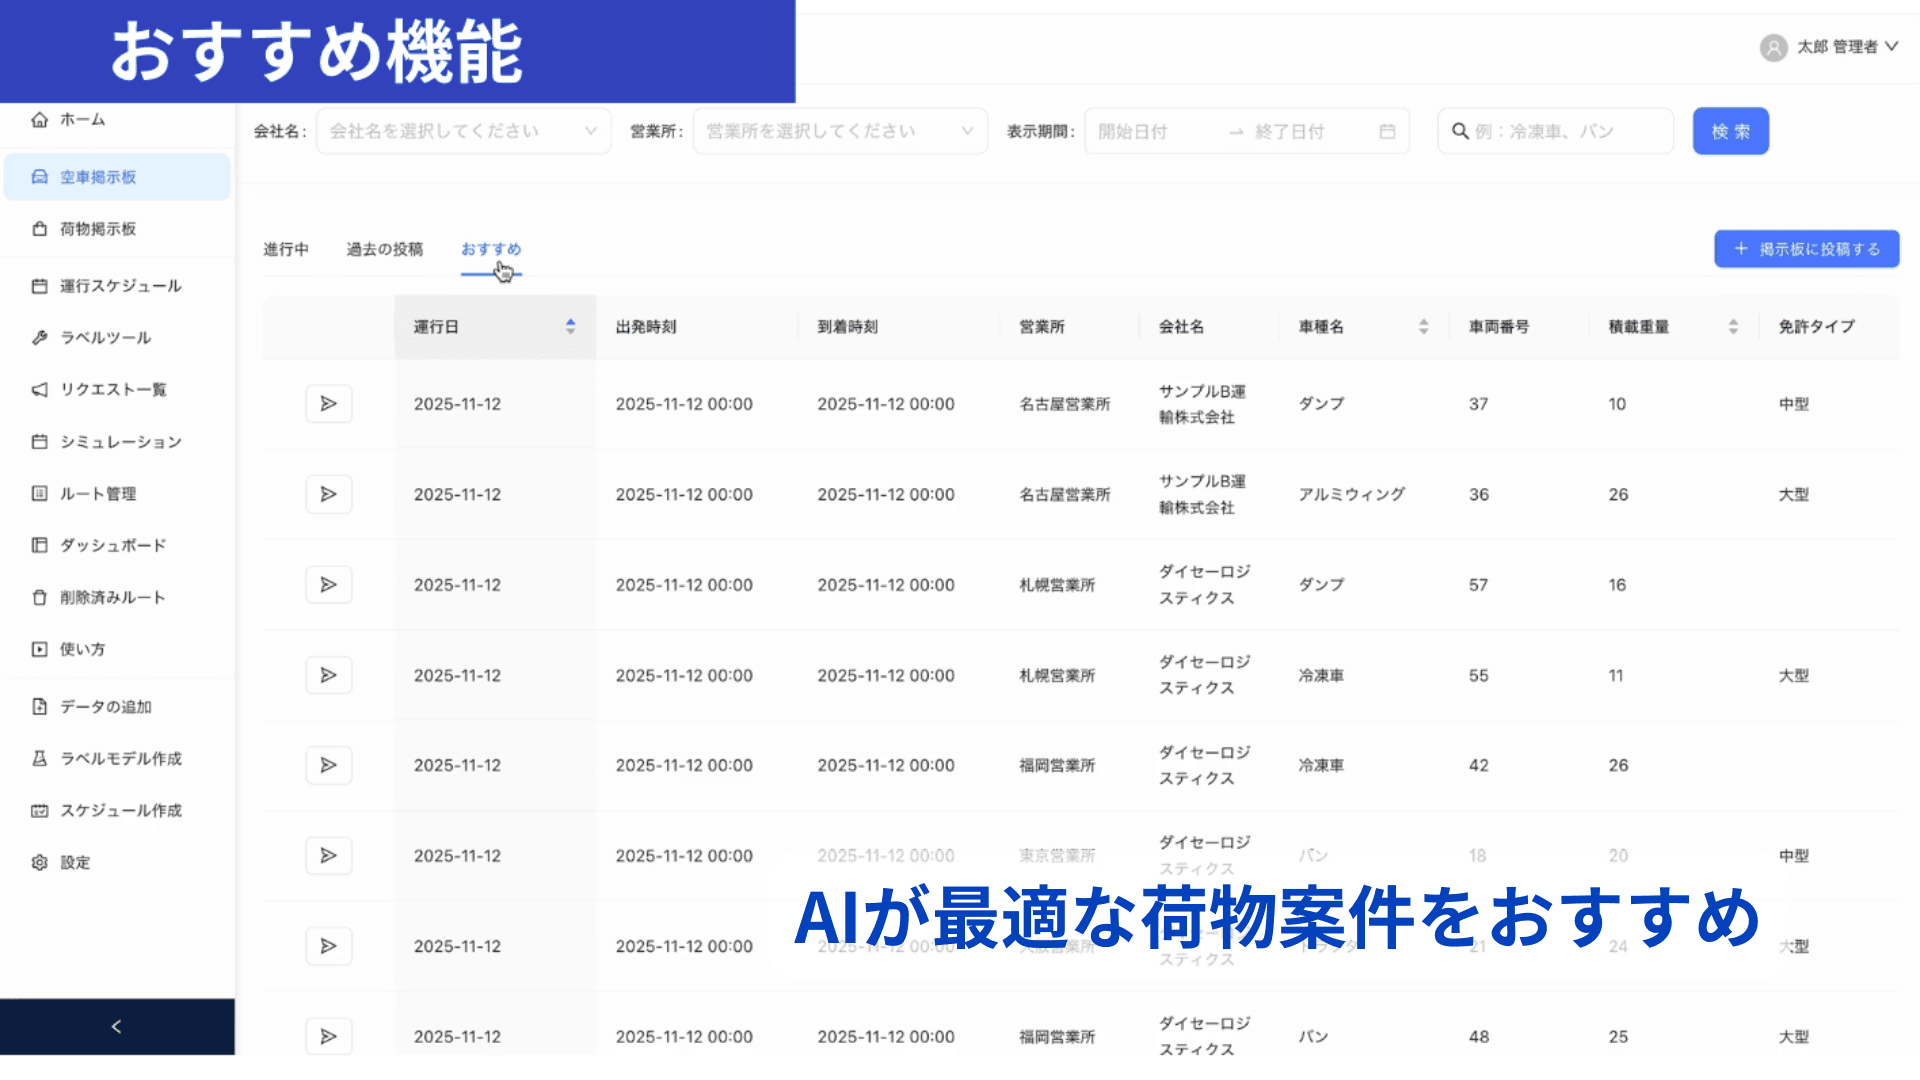Click send arrow icon for 札幌営業所 ダンプ row
This screenshot has height=1080, width=1920.
click(328, 585)
